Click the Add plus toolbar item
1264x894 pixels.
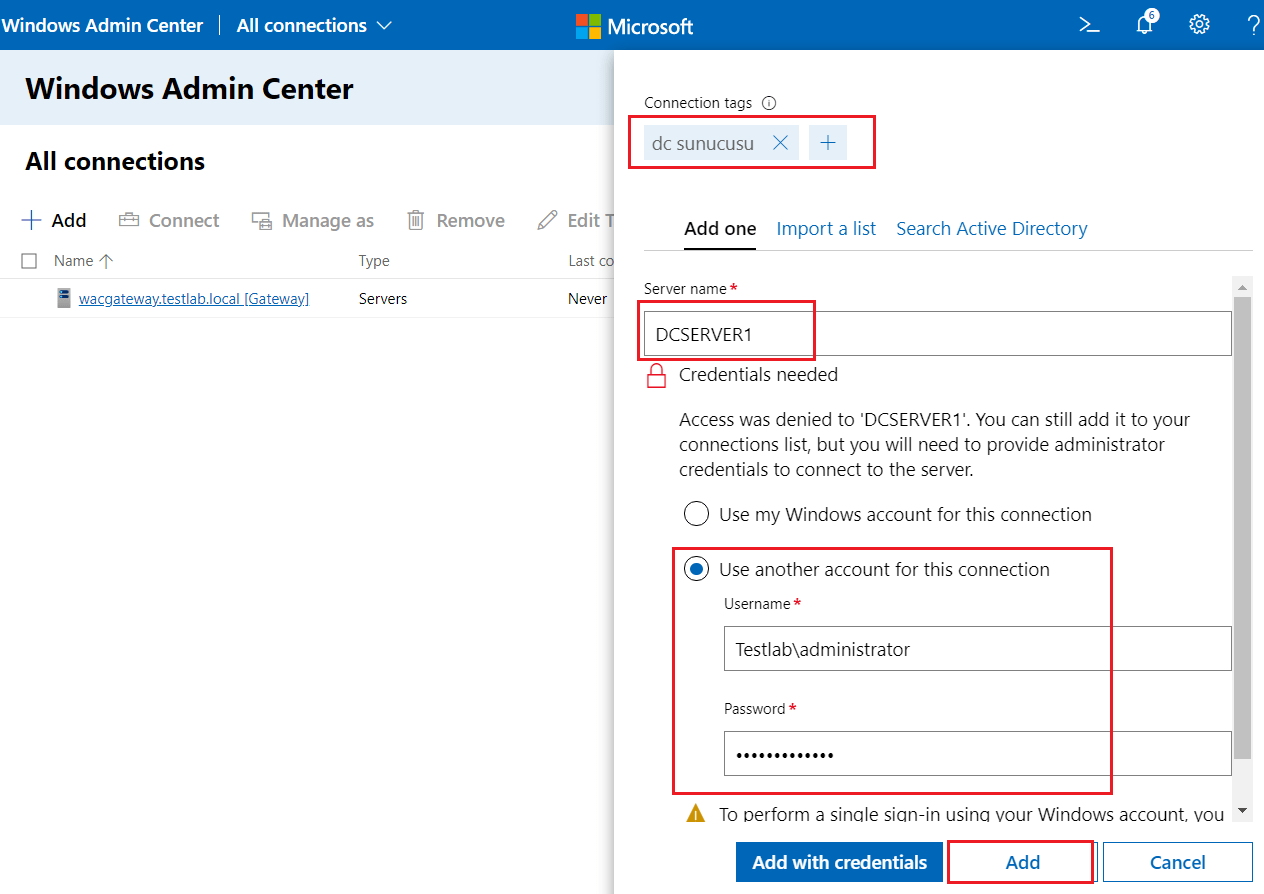tap(54, 220)
